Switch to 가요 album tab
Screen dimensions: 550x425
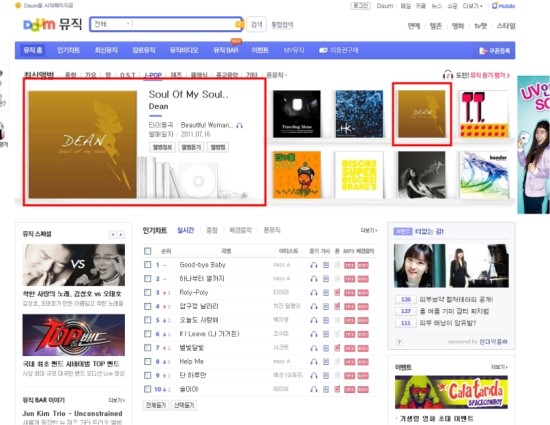point(90,75)
